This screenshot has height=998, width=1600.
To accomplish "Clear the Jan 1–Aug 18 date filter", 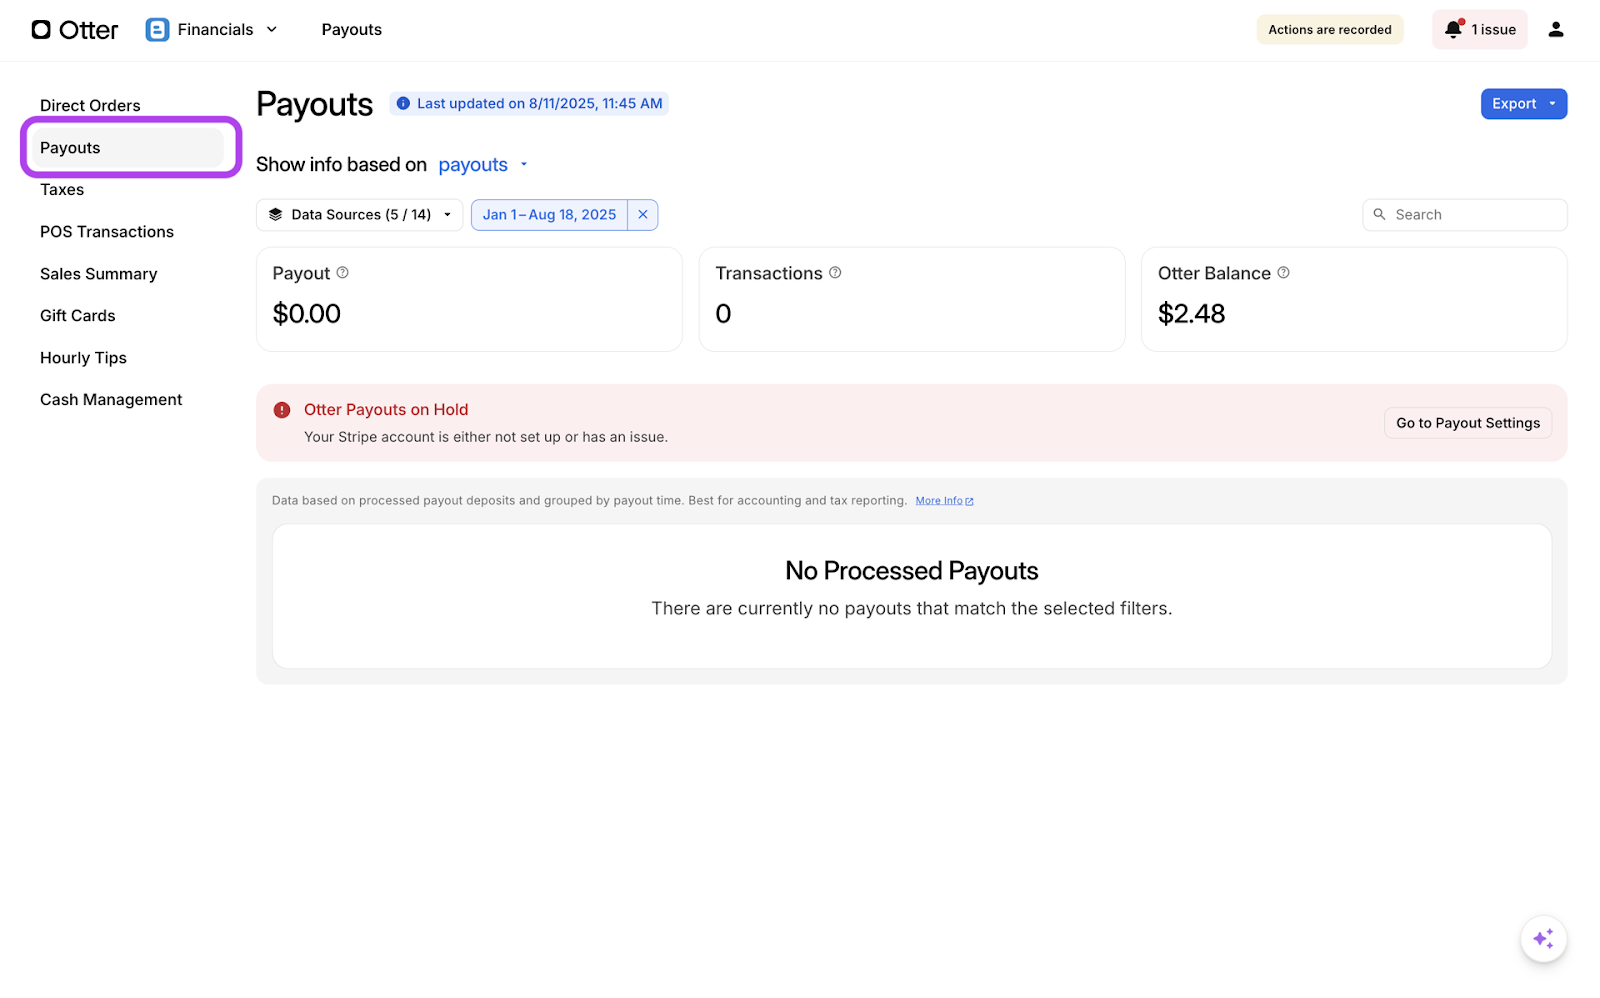I will coord(643,215).
